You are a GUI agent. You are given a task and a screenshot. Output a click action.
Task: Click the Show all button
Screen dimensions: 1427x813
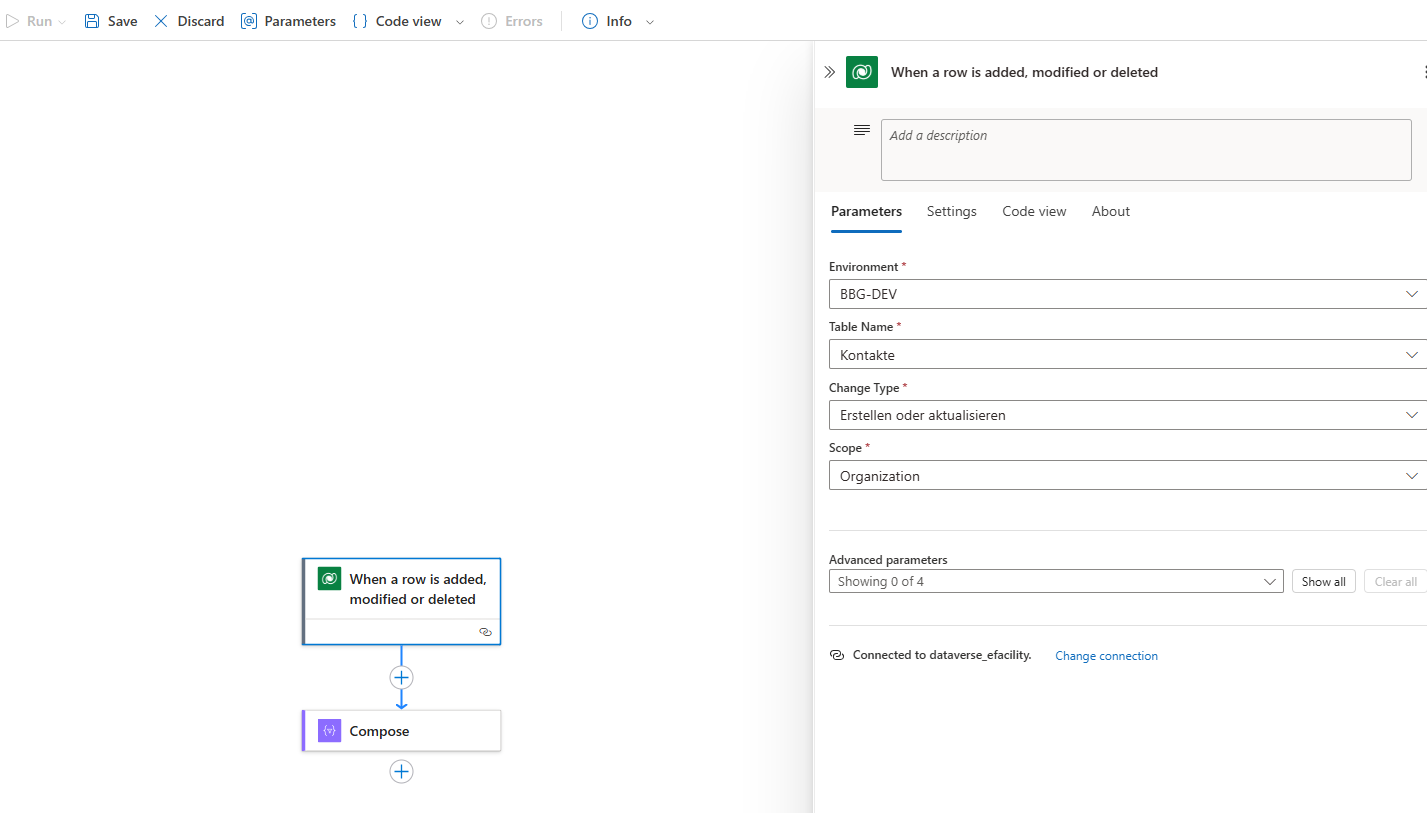pos(1323,581)
